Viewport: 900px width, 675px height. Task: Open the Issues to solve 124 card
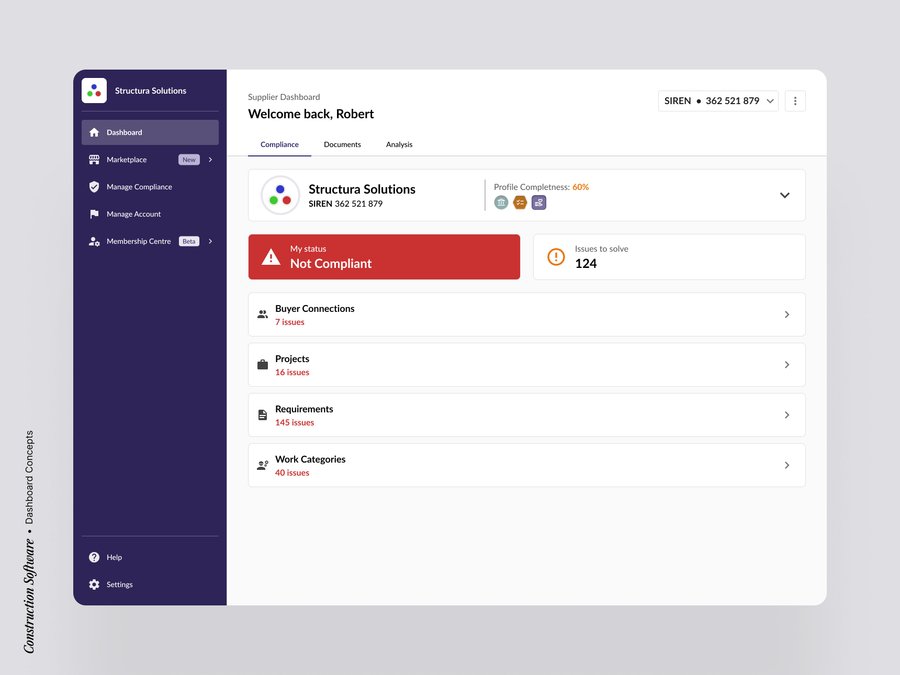pos(668,257)
